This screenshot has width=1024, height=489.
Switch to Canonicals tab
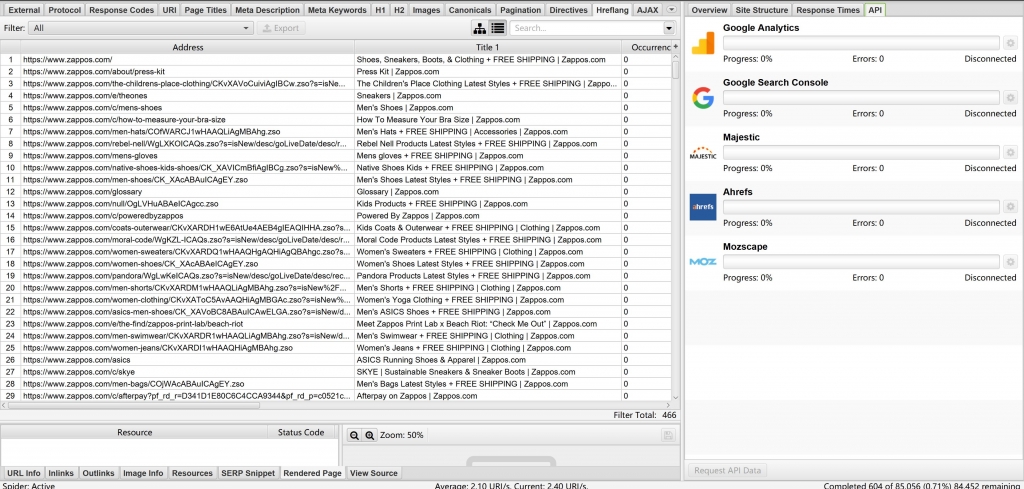pyautogui.click(x=470, y=10)
